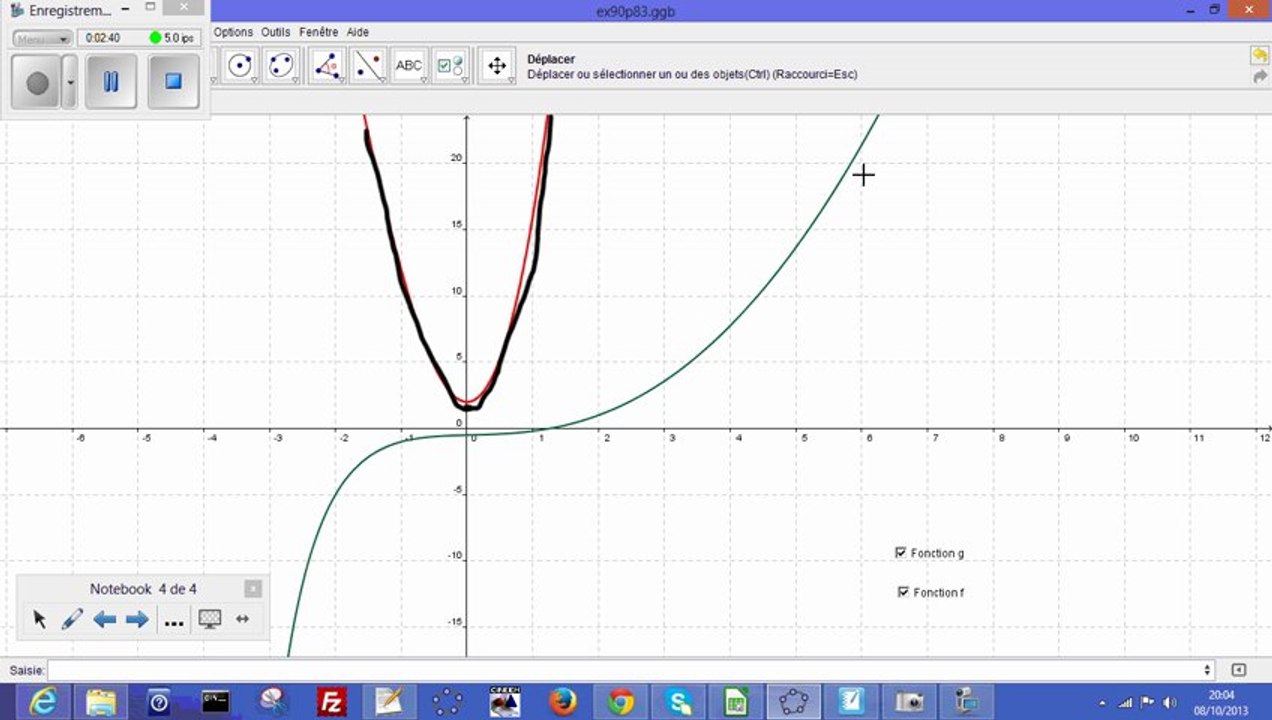Go to next Notebook page
The image size is (1272, 720).
point(137,620)
